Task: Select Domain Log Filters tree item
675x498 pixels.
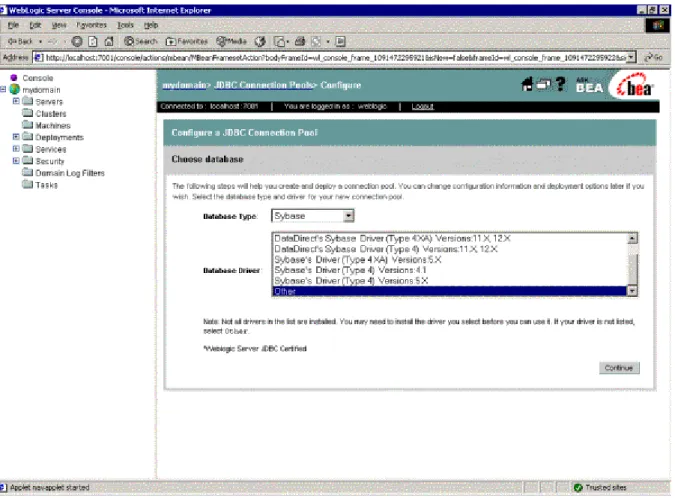Action: 70,173
